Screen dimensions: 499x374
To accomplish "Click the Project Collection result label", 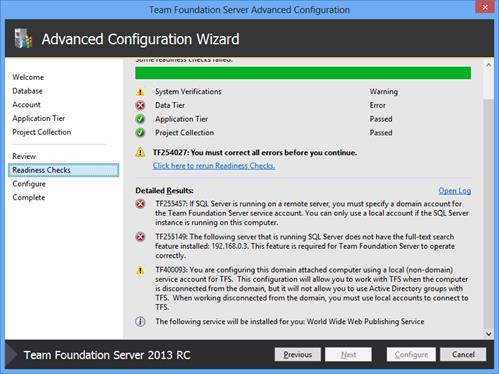I will click(x=184, y=132).
